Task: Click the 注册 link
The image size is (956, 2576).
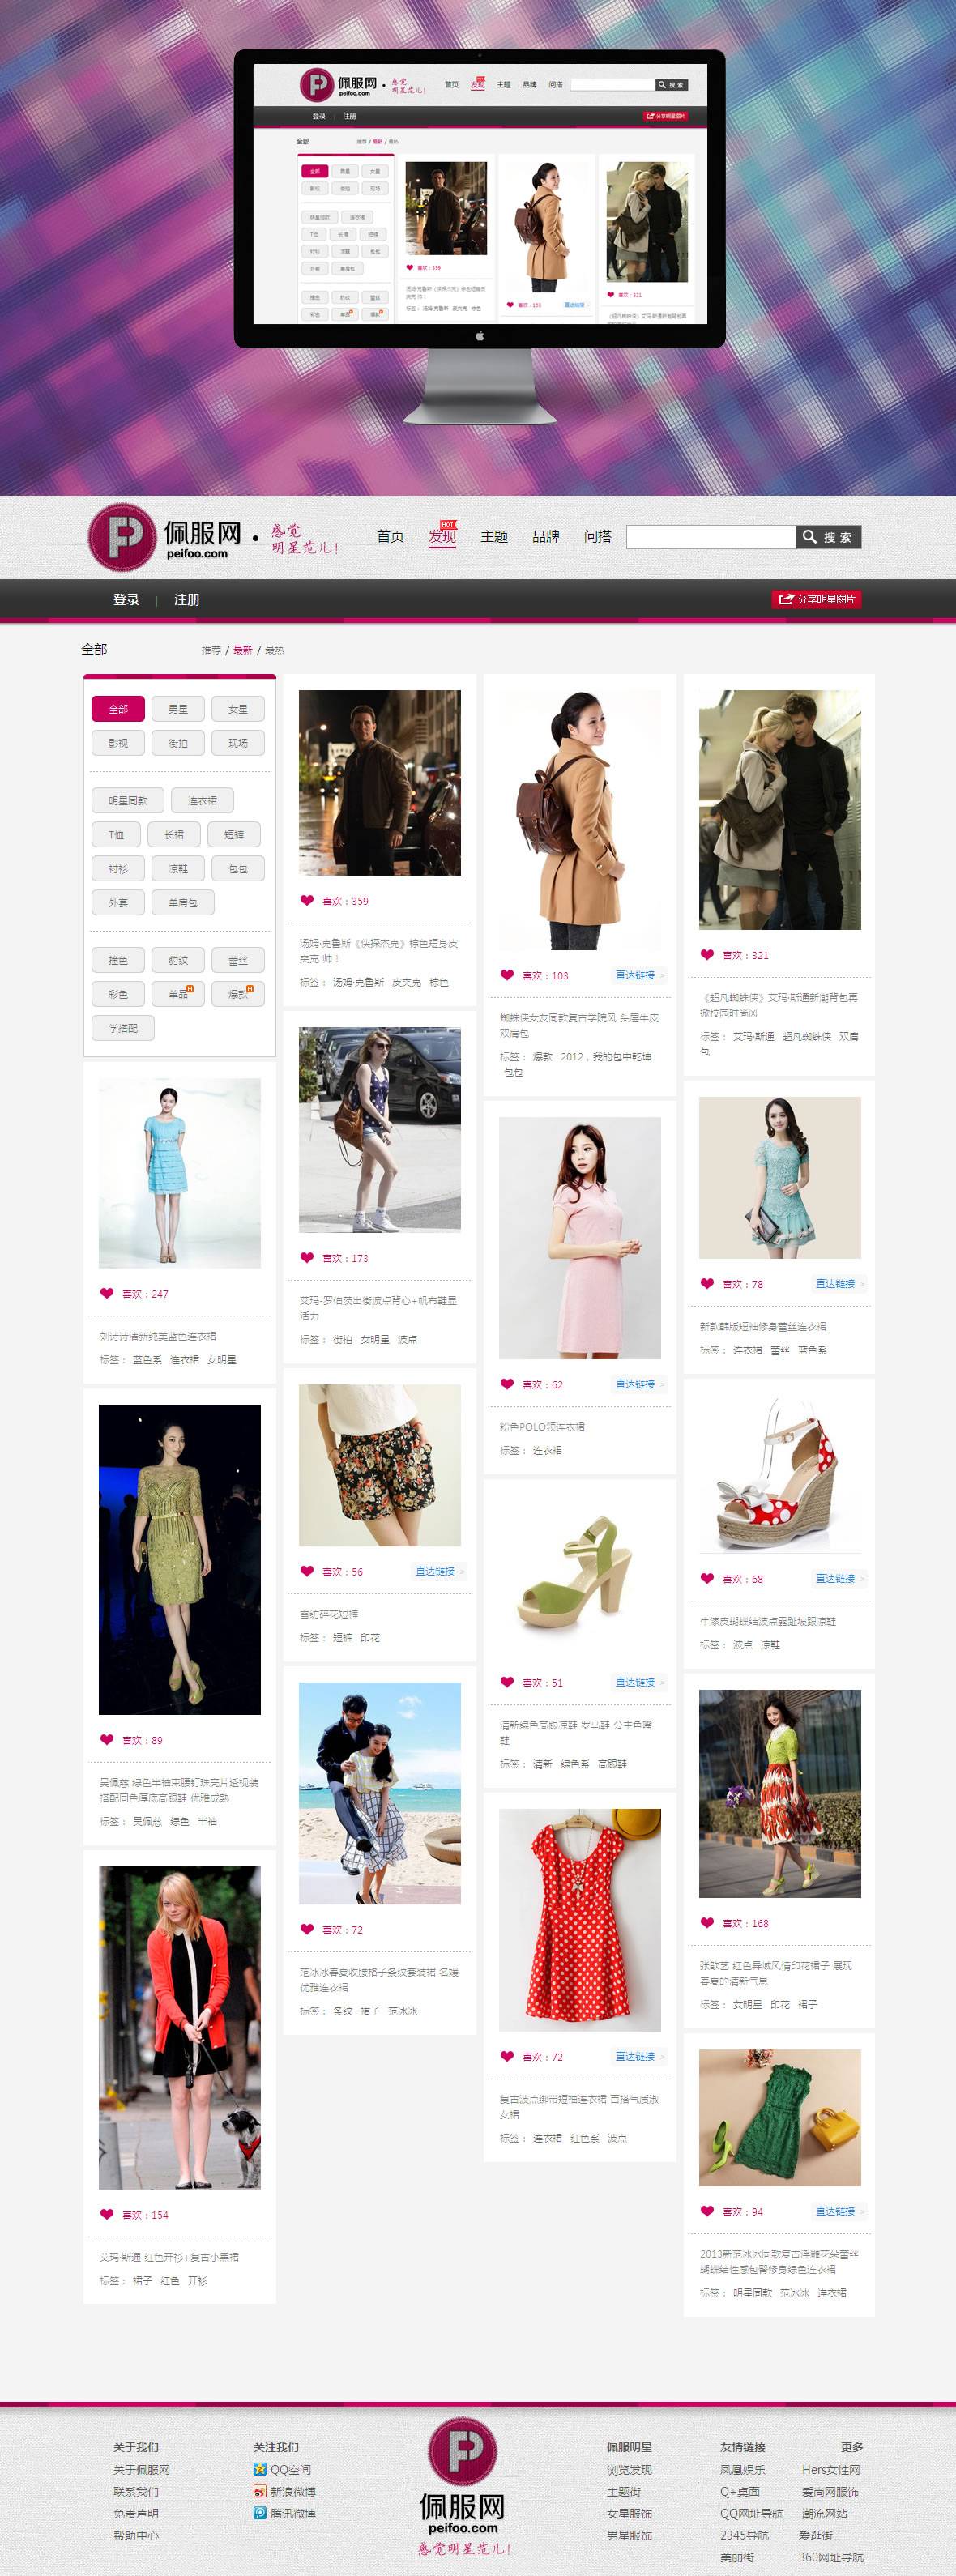Action: click(x=187, y=600)
